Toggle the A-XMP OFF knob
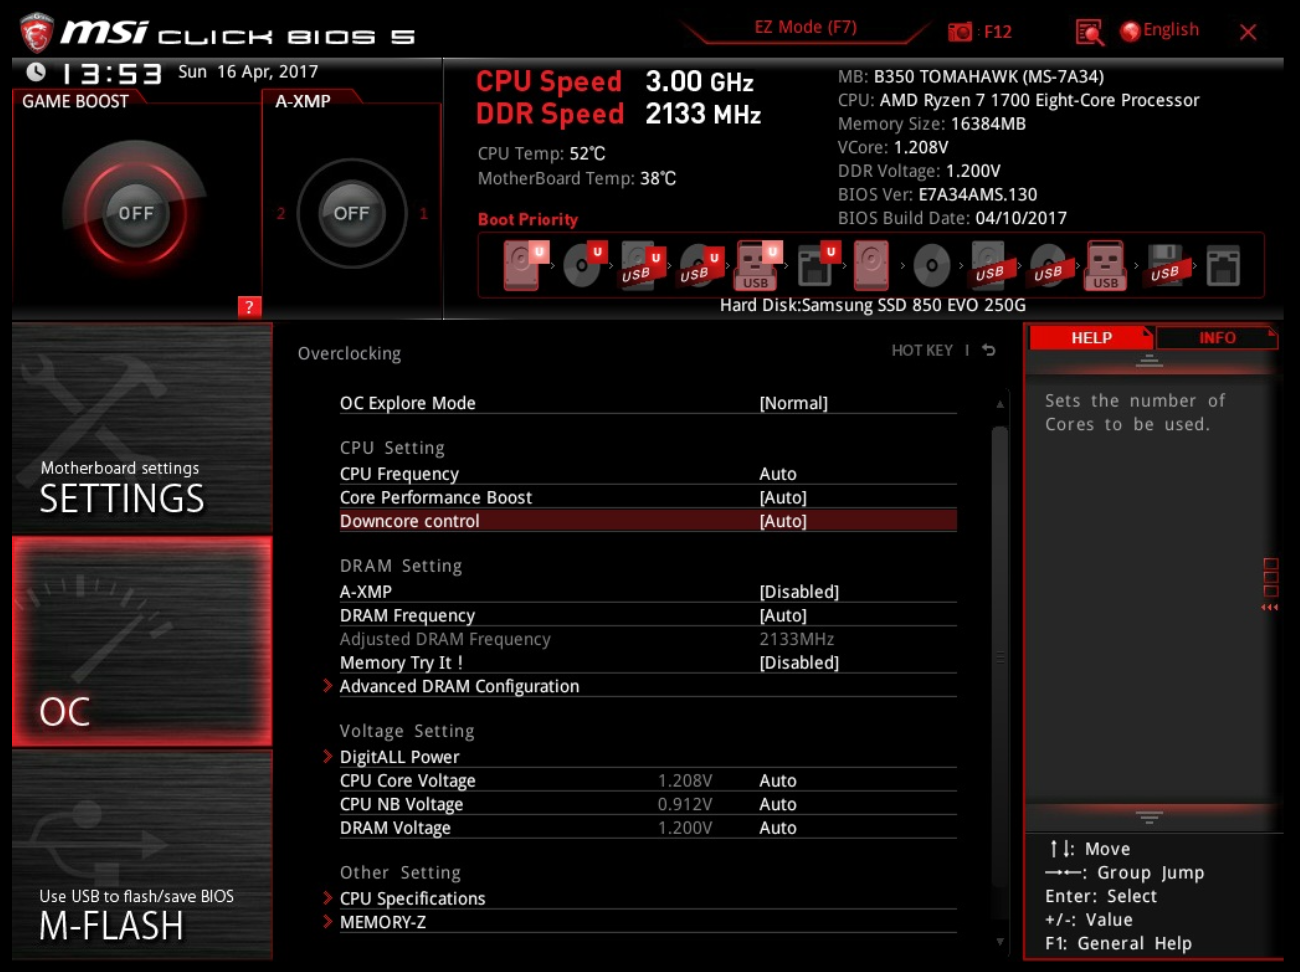1300x972 pixels. point(351,213)
